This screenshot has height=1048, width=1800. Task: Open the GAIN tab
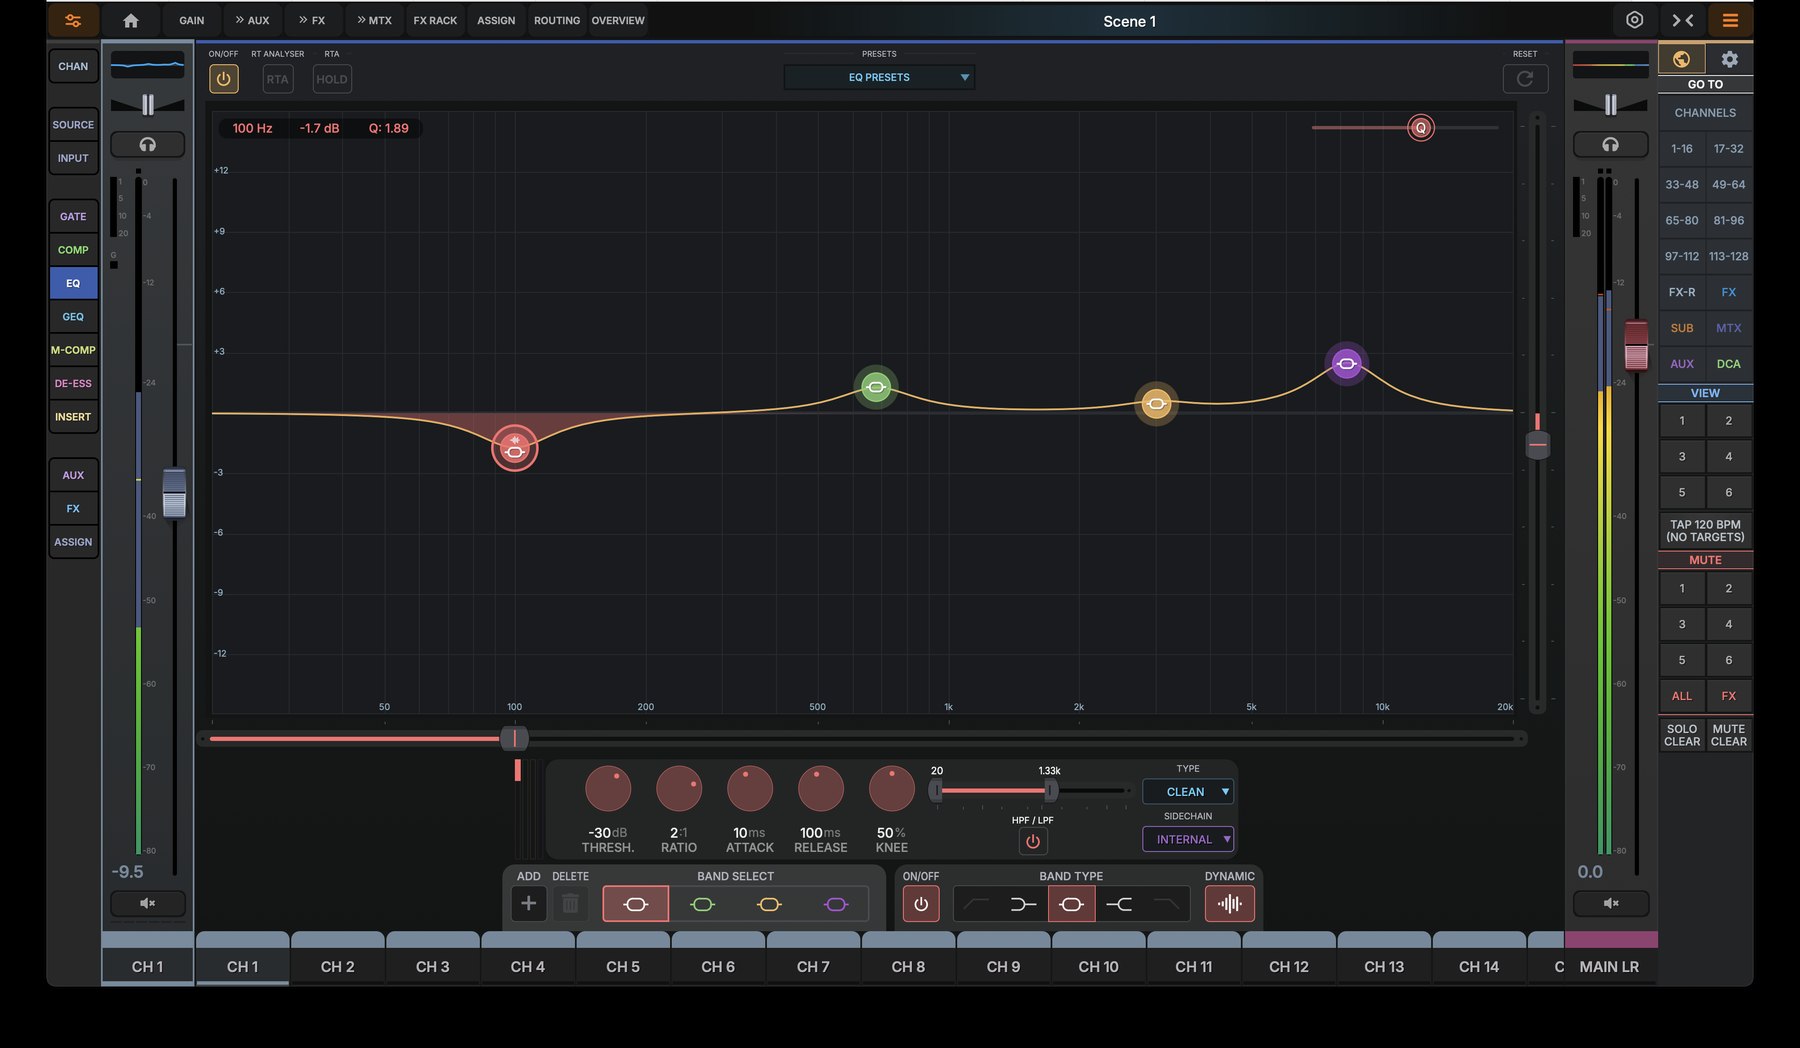192,20
